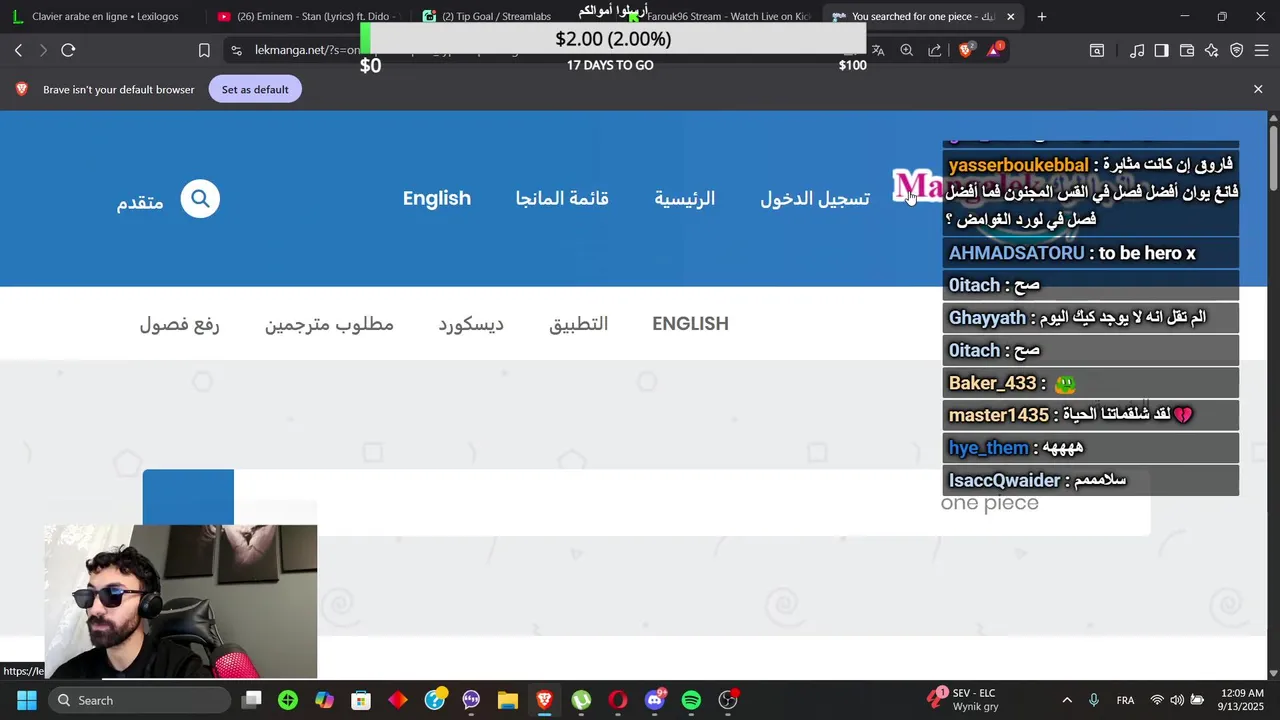Open File Explorer from taskbar
This screenshot has width=1280, height=720.
click(x=508, y=700)
